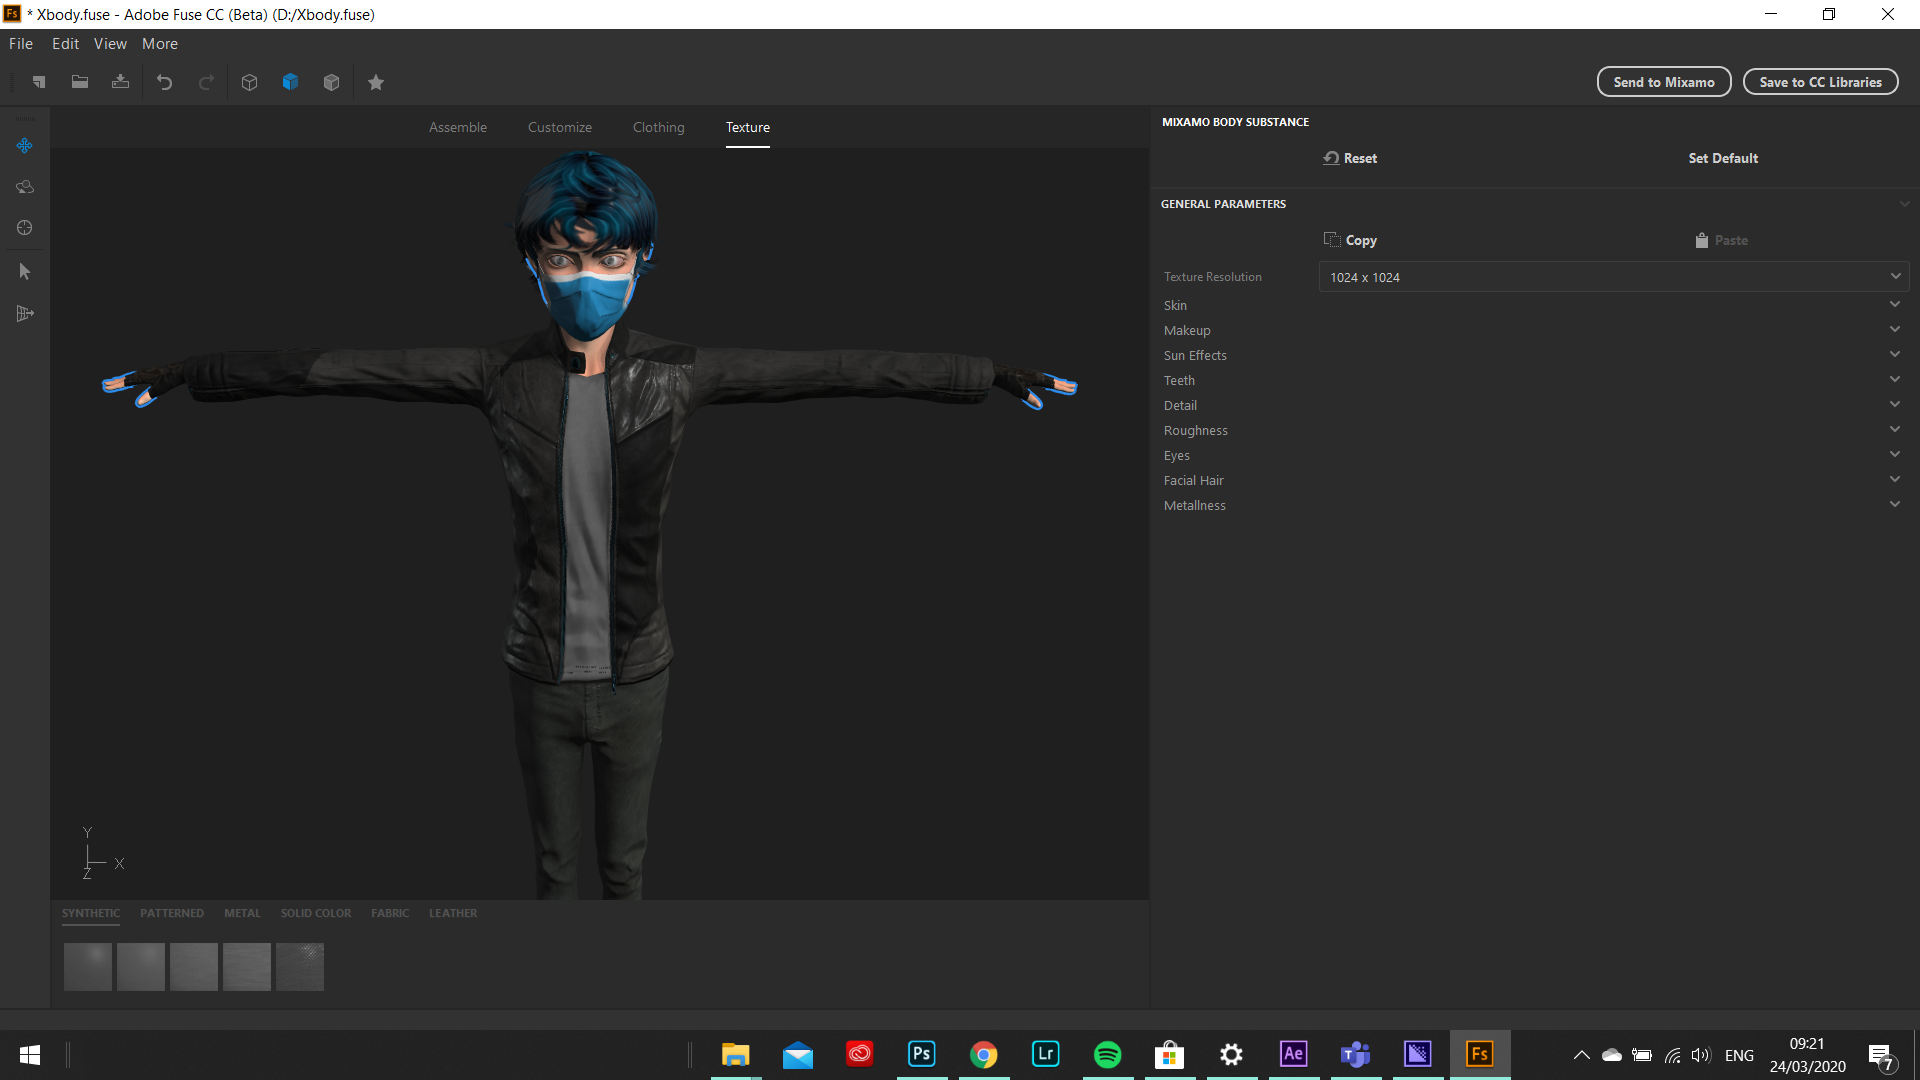
Task: Click the open folder toolbar icon
Action: (80, 82)
